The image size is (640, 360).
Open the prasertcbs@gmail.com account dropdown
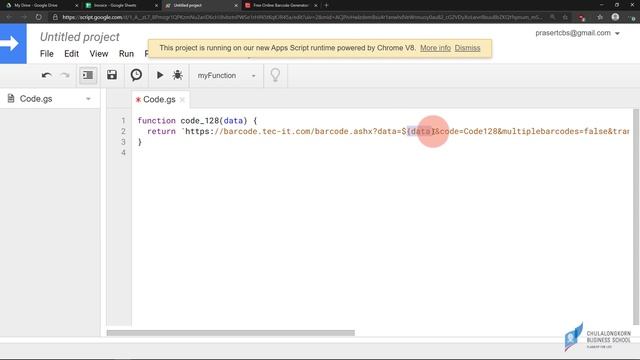[577, 33]
